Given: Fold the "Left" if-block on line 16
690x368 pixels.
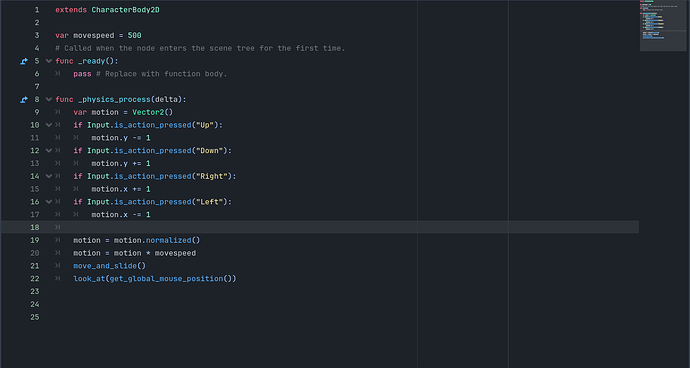Looking at the screenshot, I should pos(49,202).
